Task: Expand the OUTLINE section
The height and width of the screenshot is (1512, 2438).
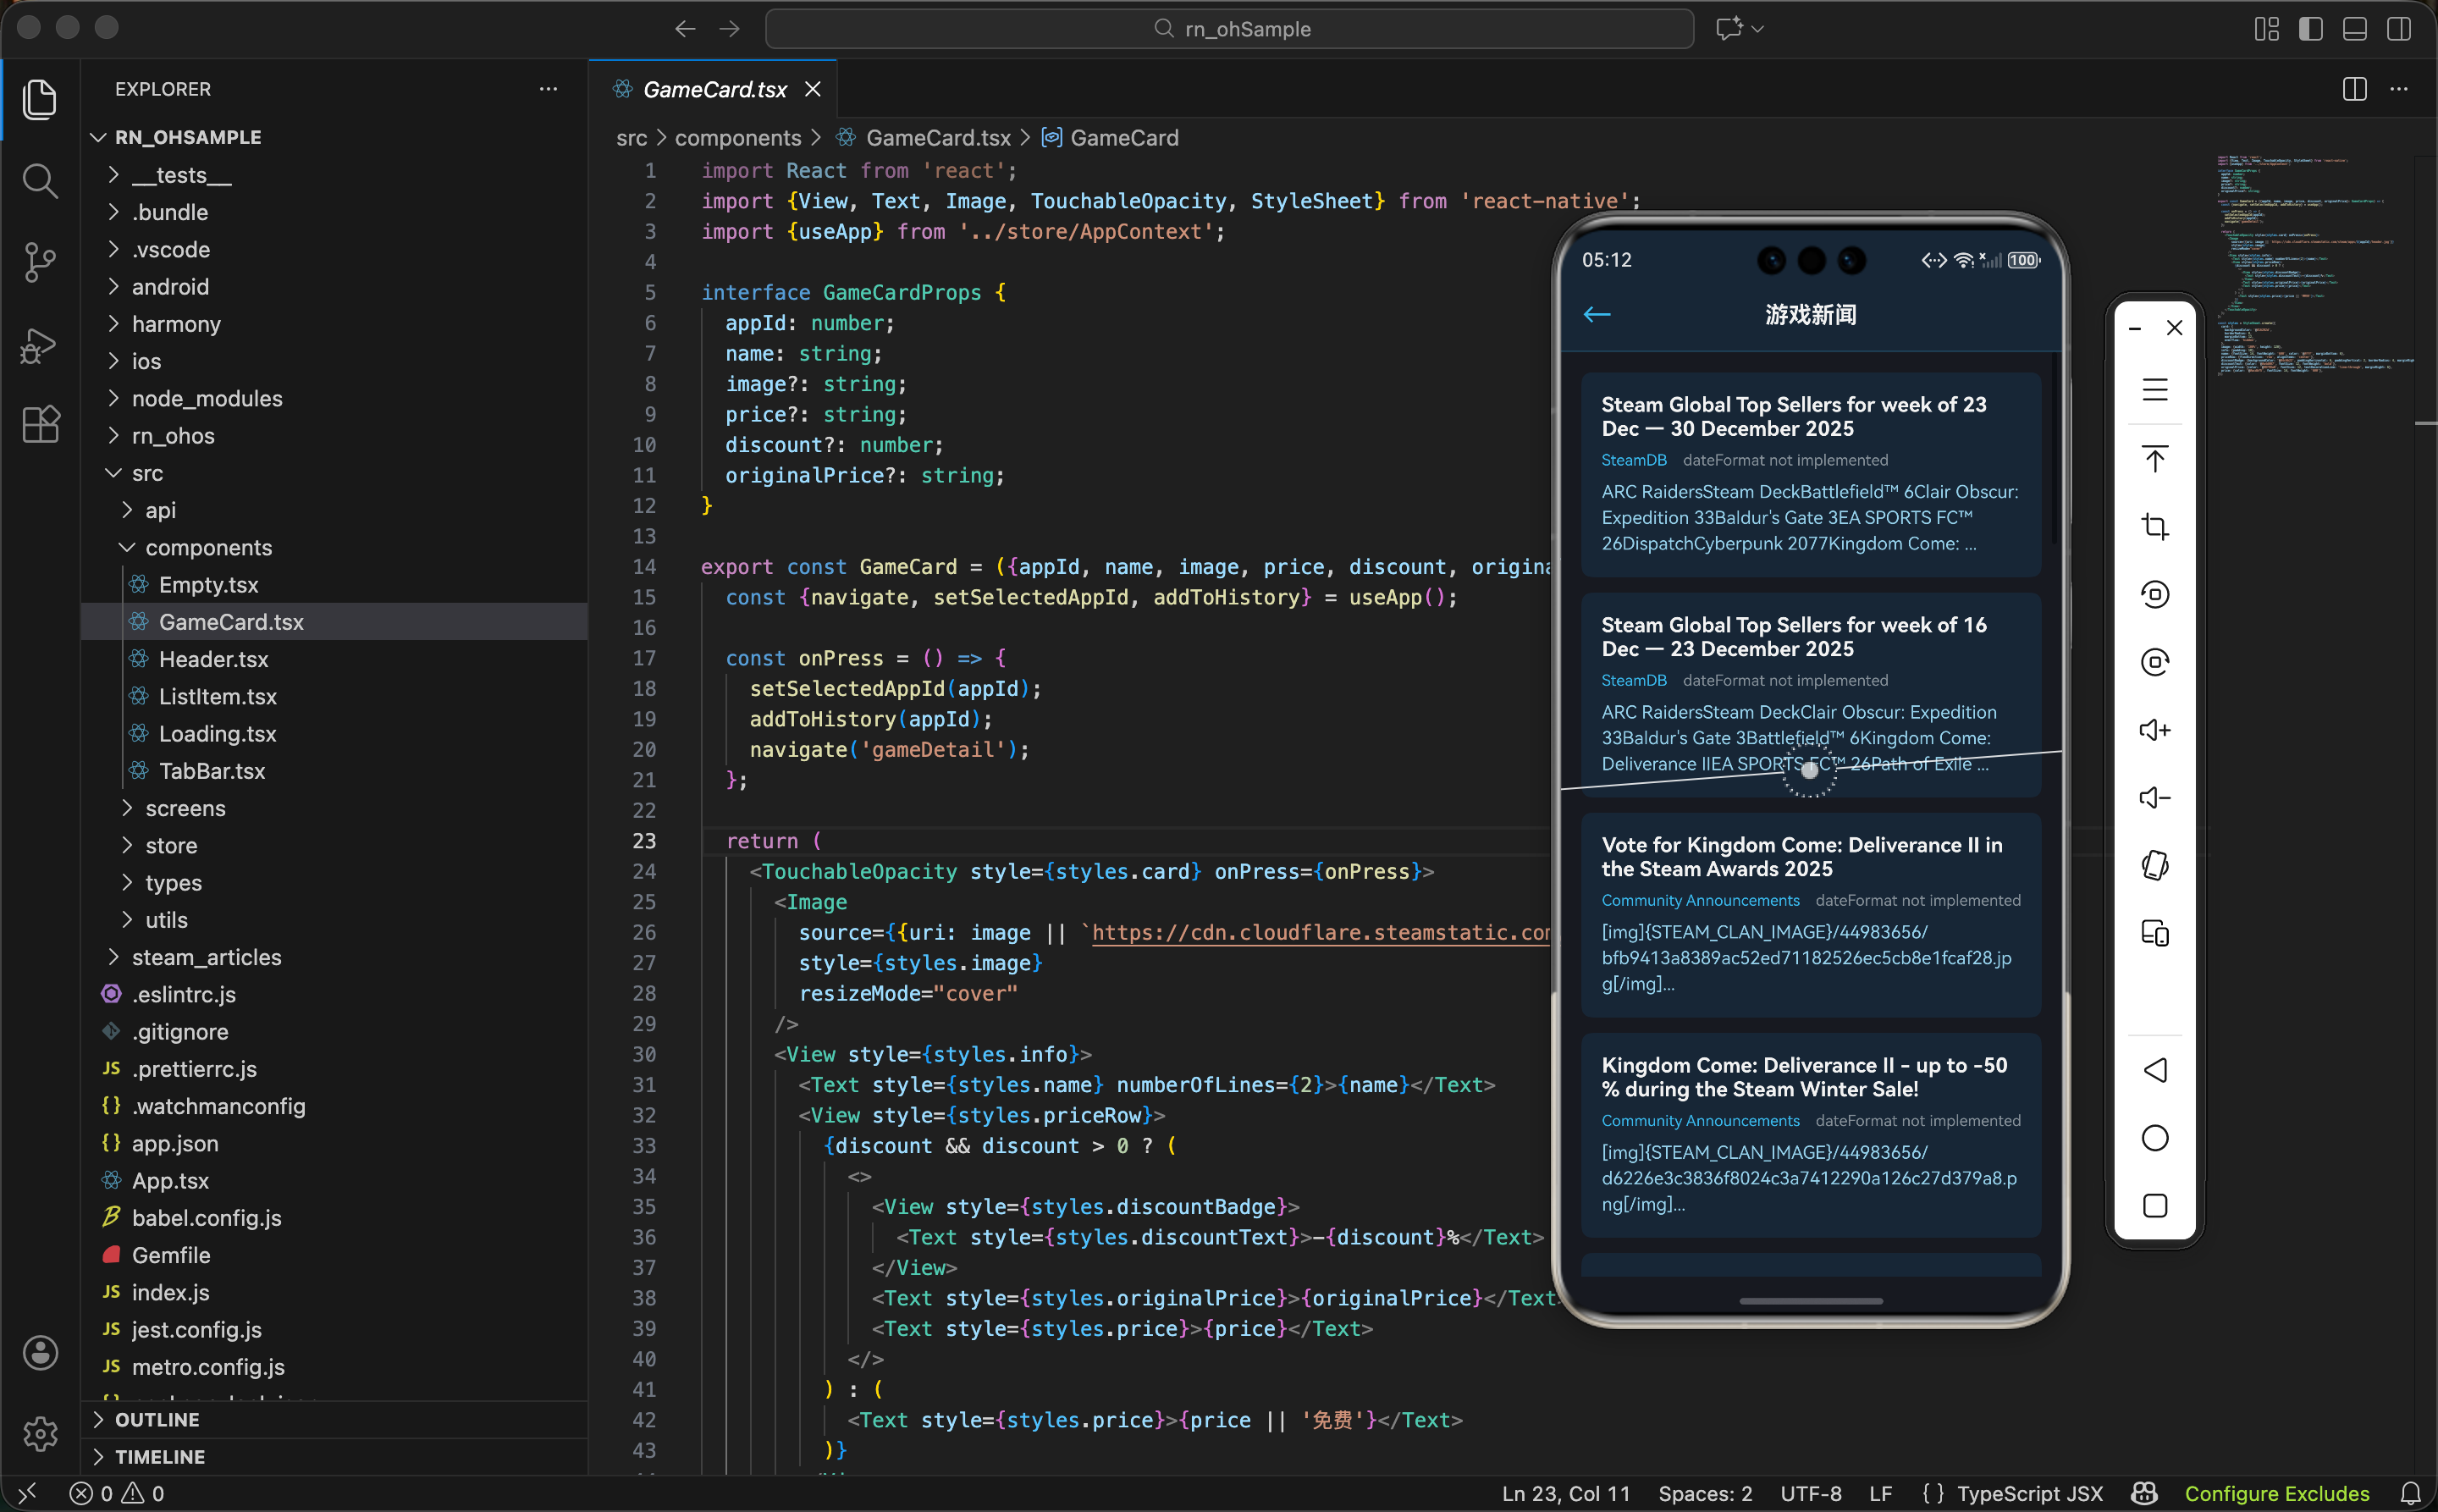Action: pos(157,1419)
